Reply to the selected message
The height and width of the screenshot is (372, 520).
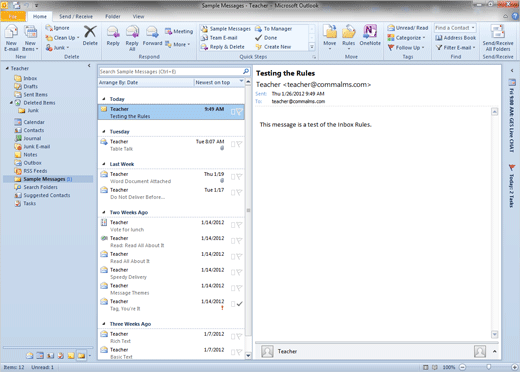click(113, 36)
